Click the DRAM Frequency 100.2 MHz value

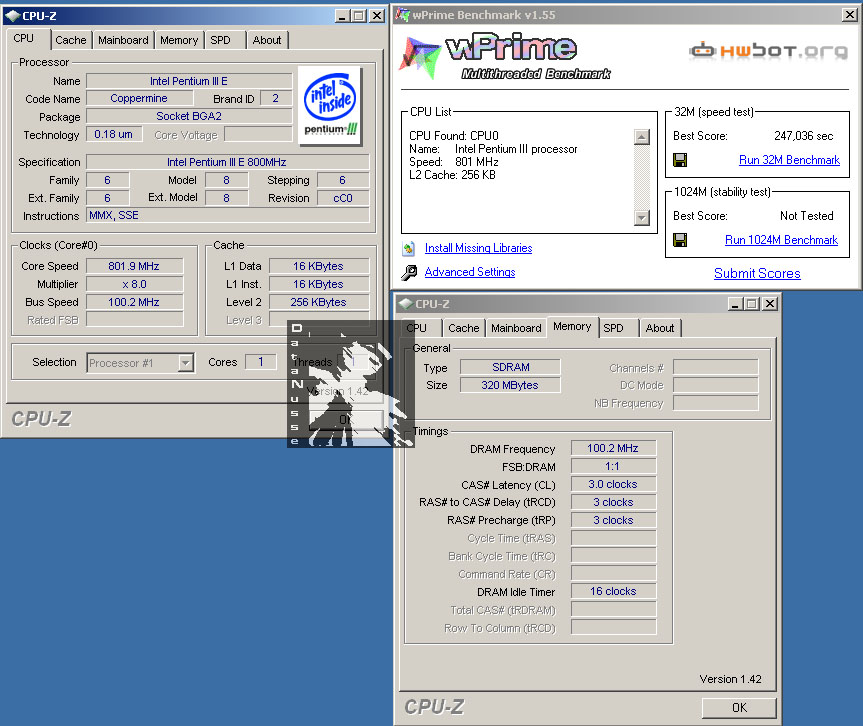point(613,449)
